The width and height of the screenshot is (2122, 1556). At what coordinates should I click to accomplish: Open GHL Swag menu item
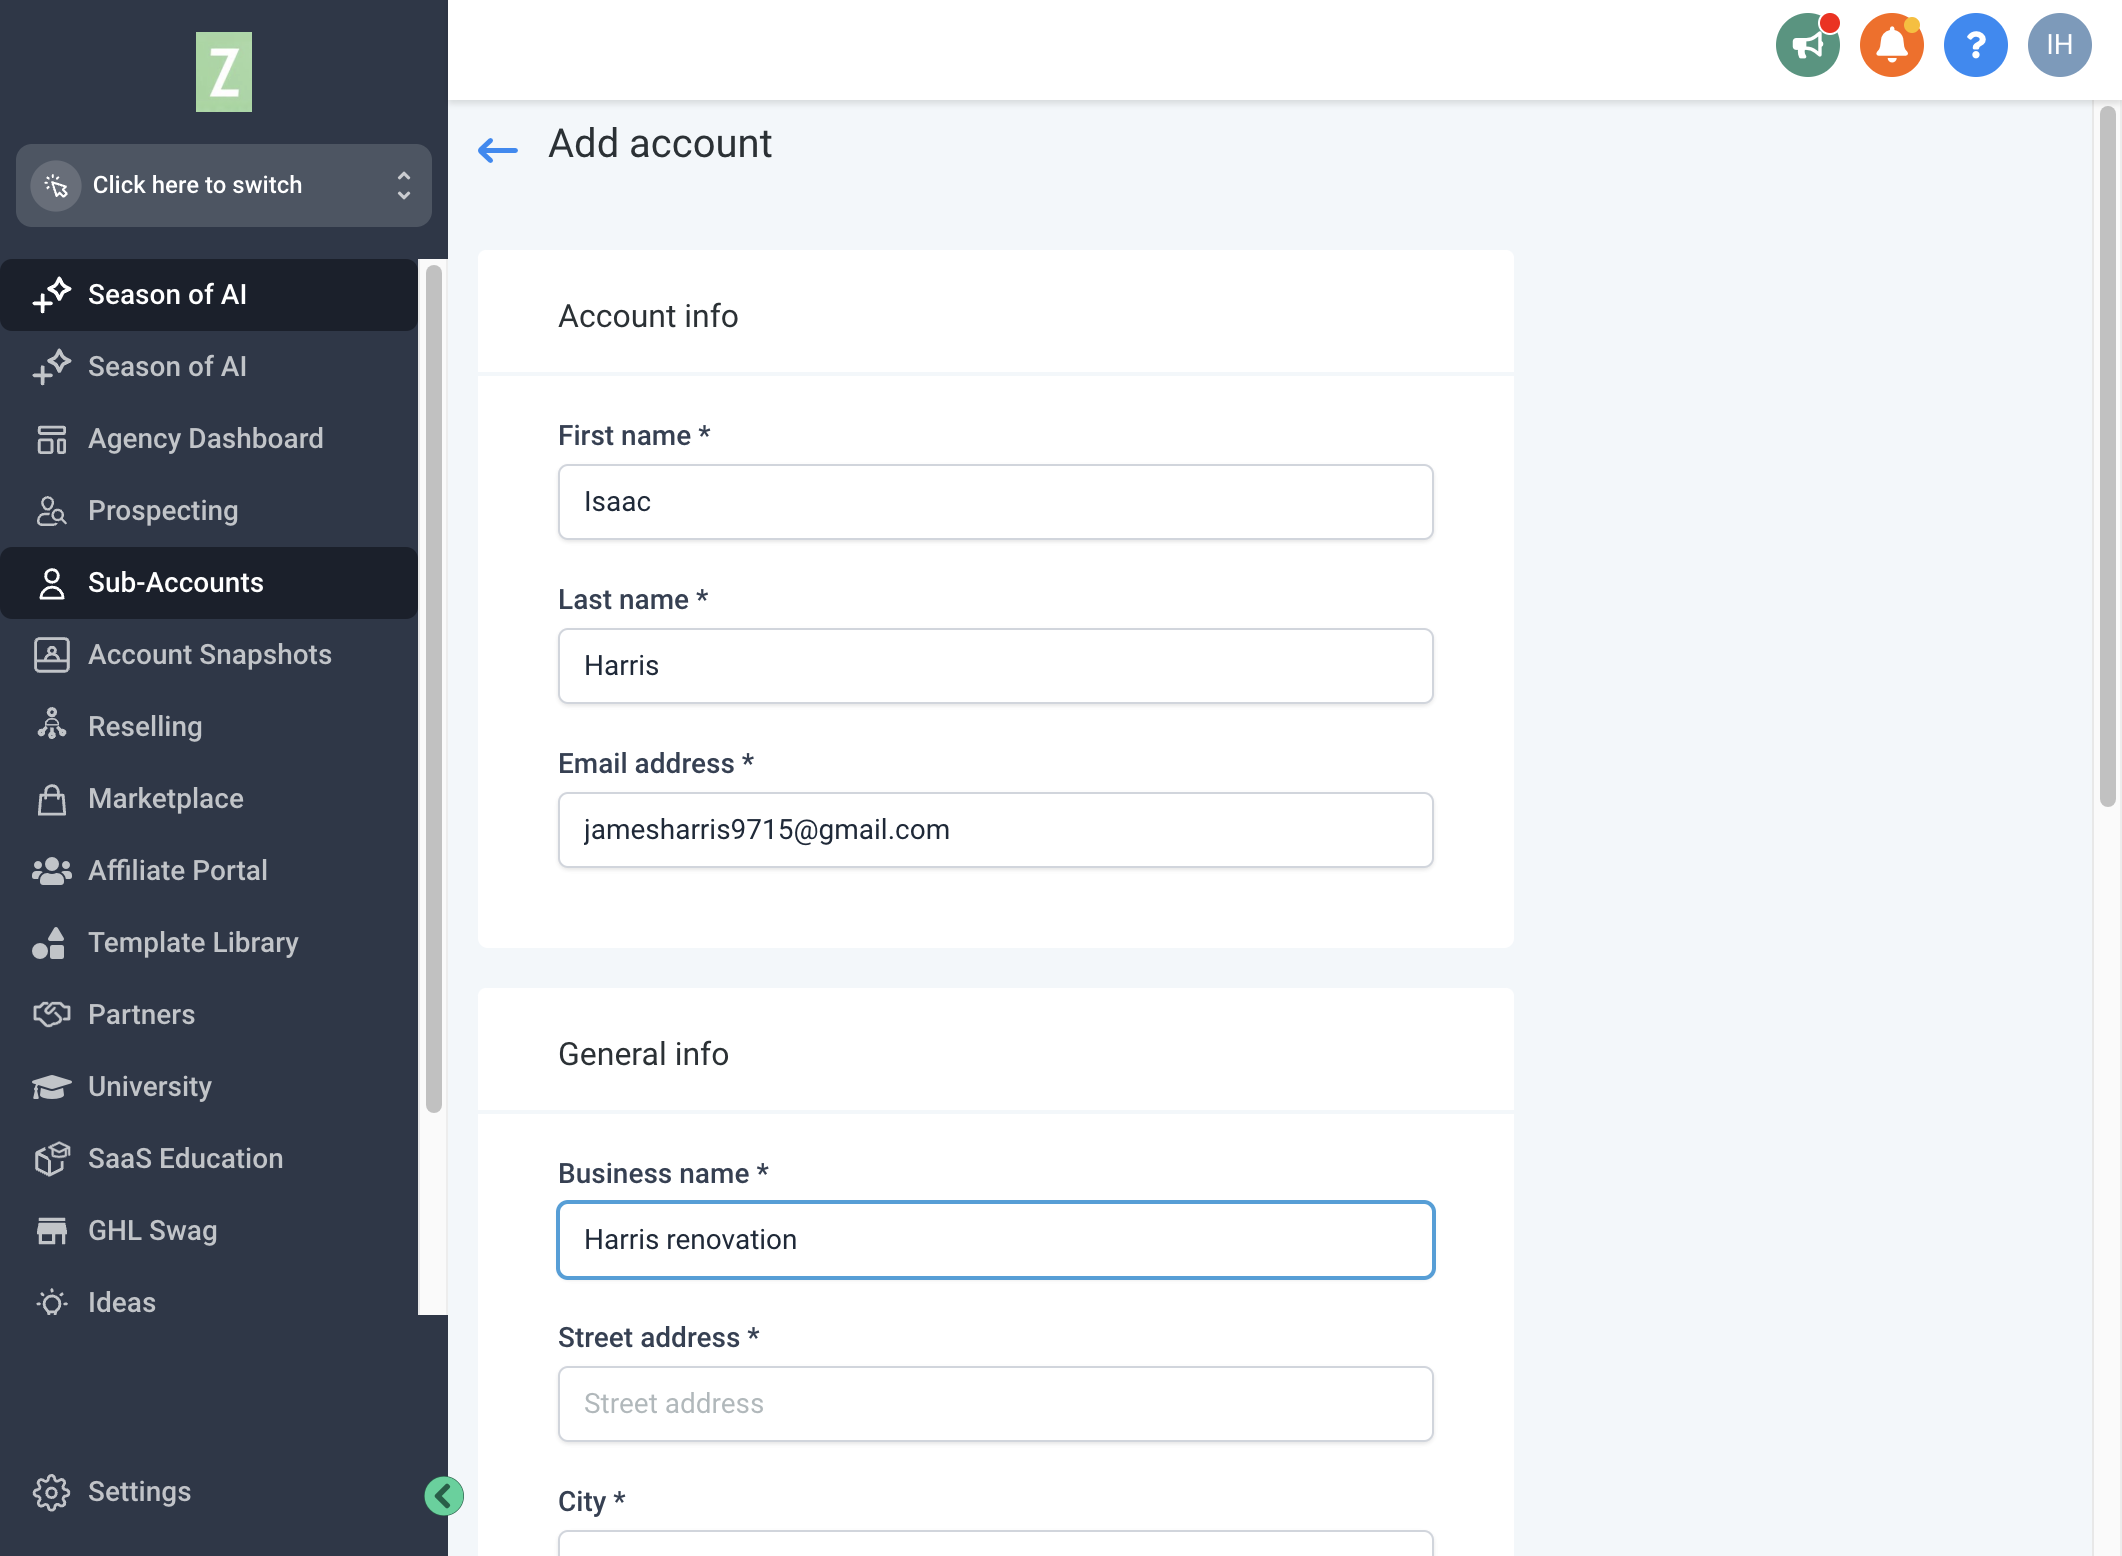coord(209,1231)
